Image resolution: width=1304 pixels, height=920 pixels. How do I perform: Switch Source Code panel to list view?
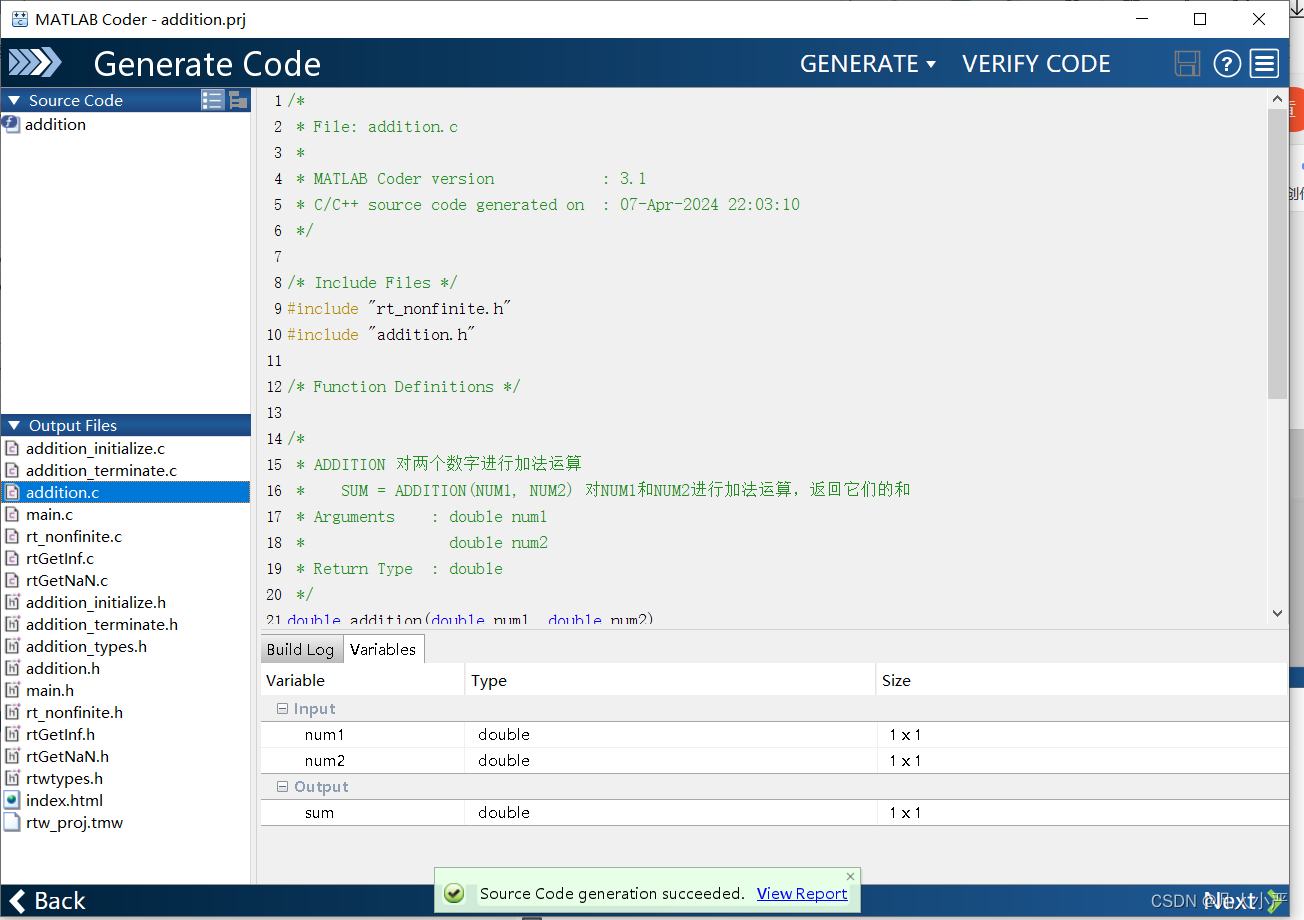212,100
